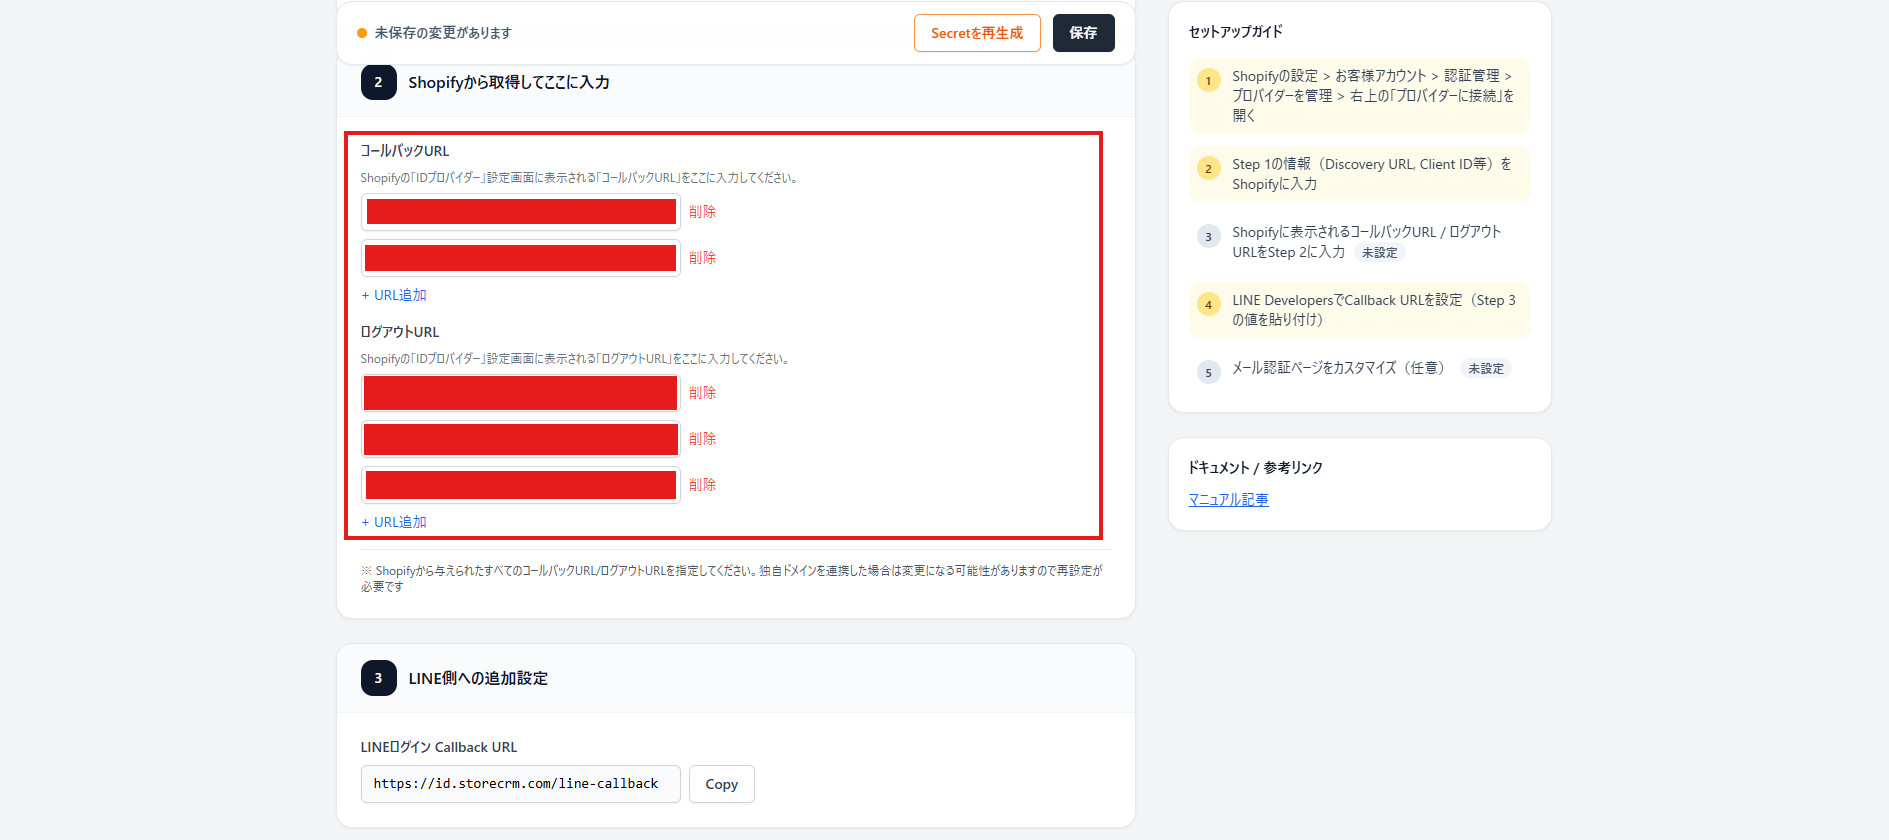
Task: Click the third logout URL input field
Action: [x=520, y=485]
